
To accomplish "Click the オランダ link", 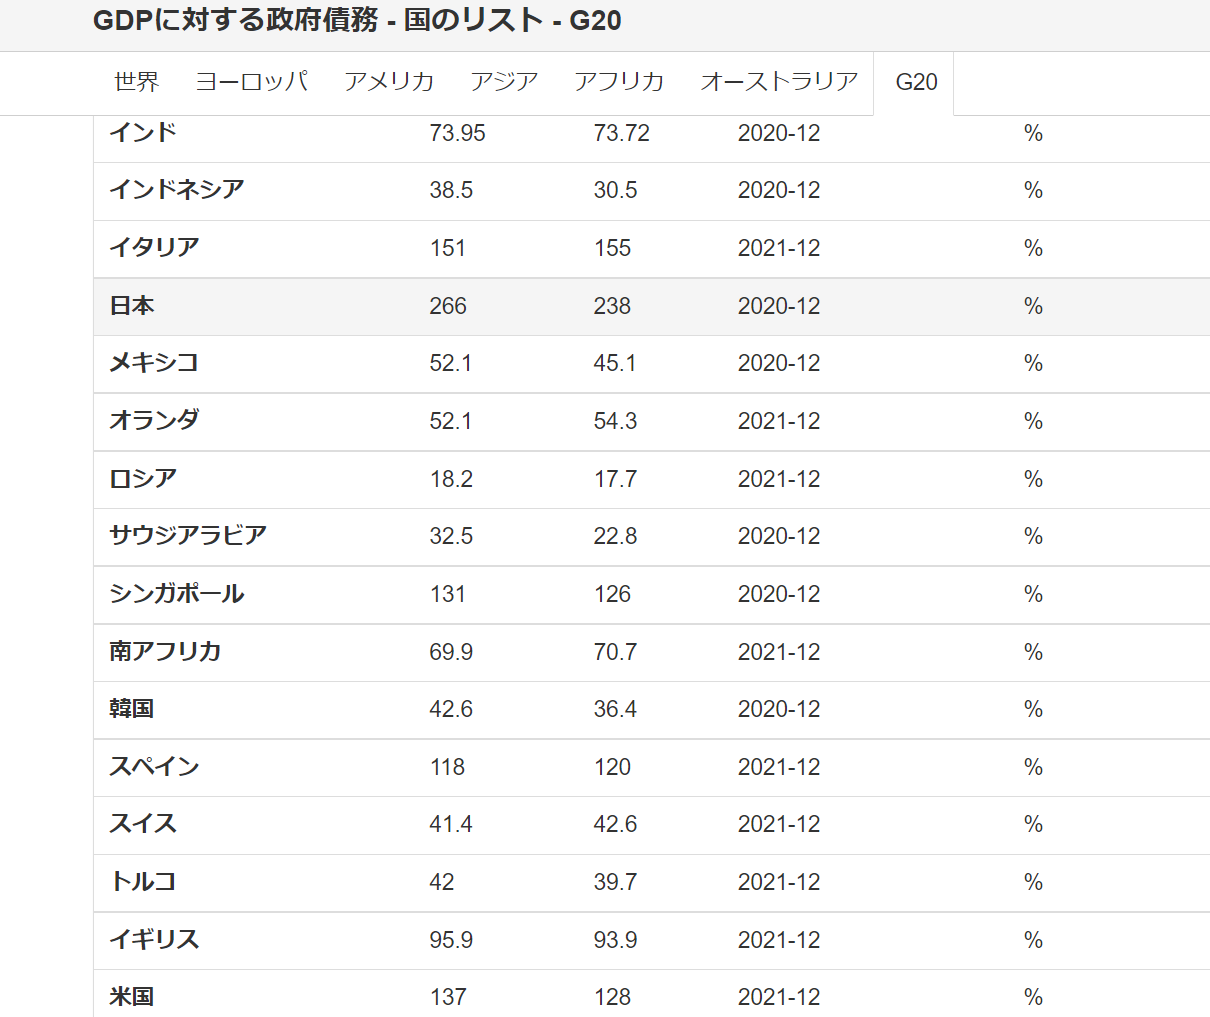I will 154,420.
